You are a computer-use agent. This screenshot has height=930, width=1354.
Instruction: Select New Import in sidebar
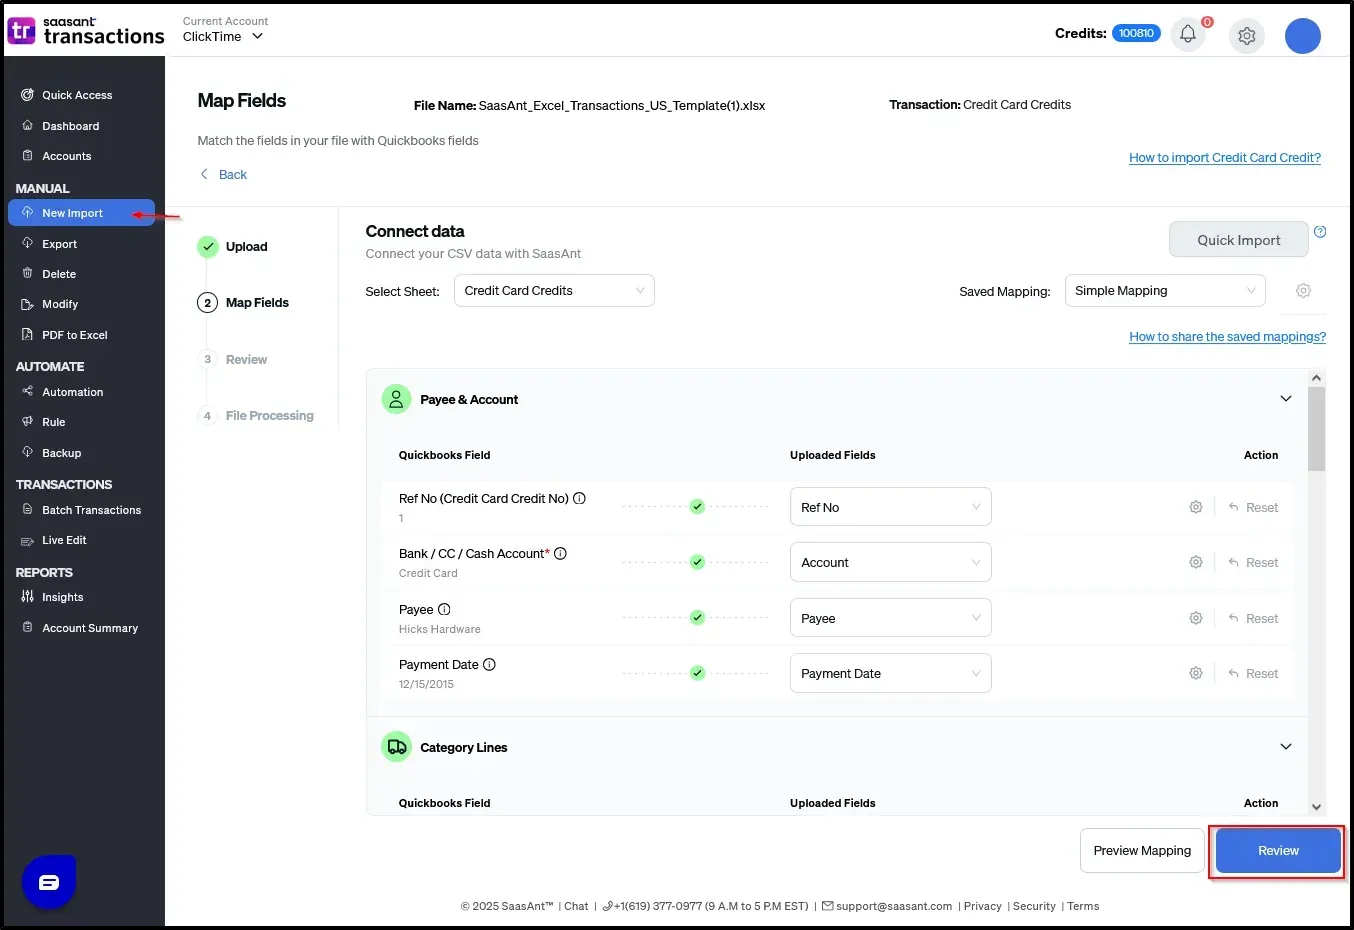81,213
